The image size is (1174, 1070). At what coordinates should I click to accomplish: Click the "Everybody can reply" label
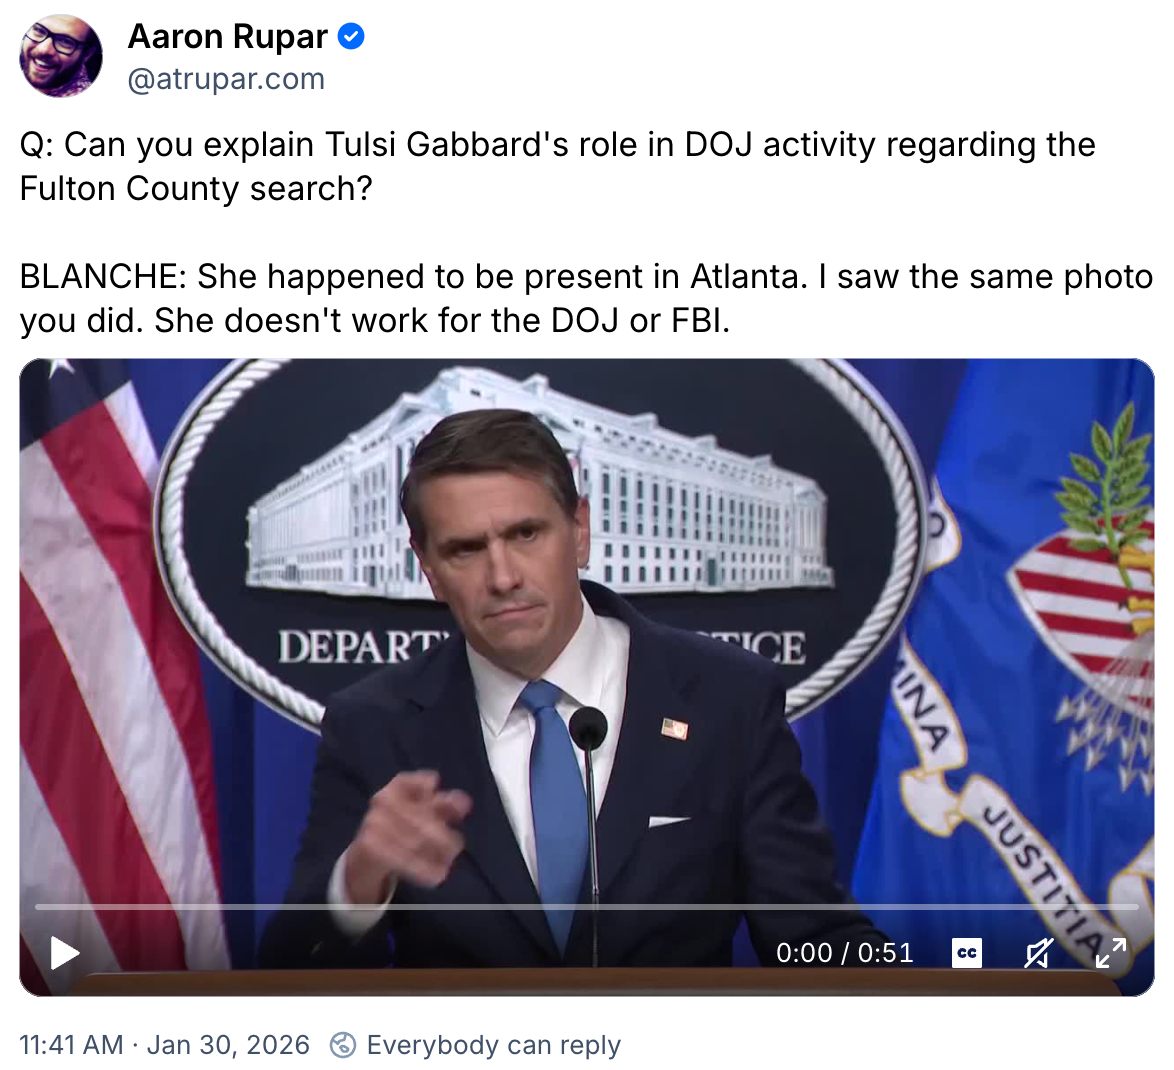click(494, 1045)
